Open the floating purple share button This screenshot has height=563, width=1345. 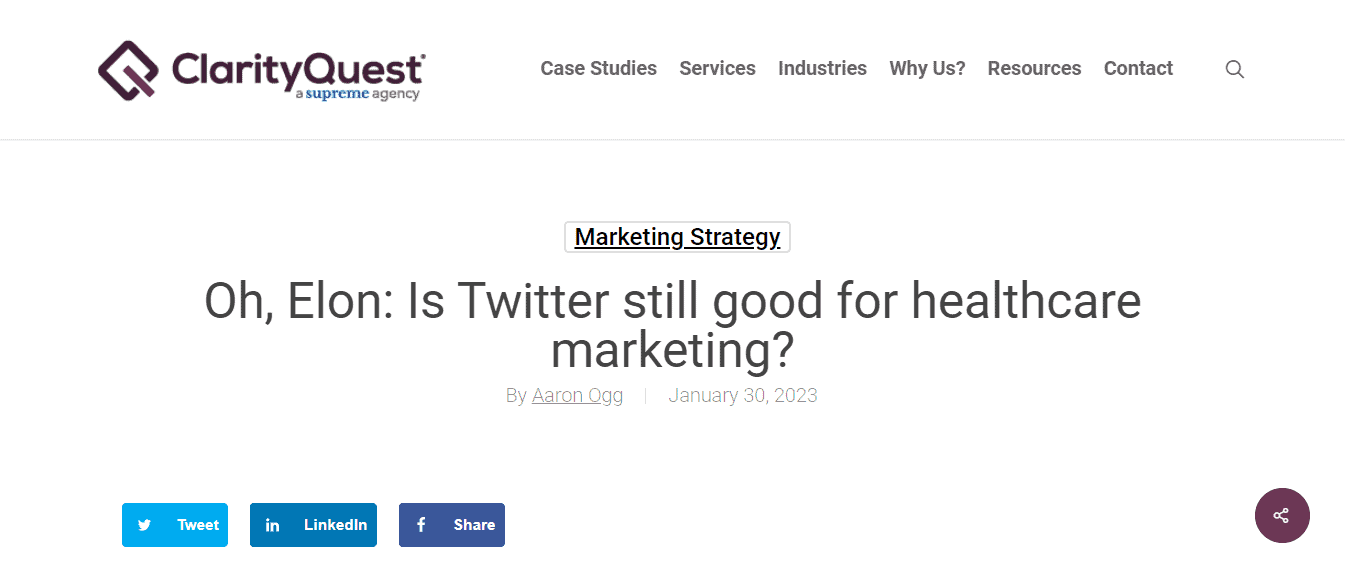1282,515
